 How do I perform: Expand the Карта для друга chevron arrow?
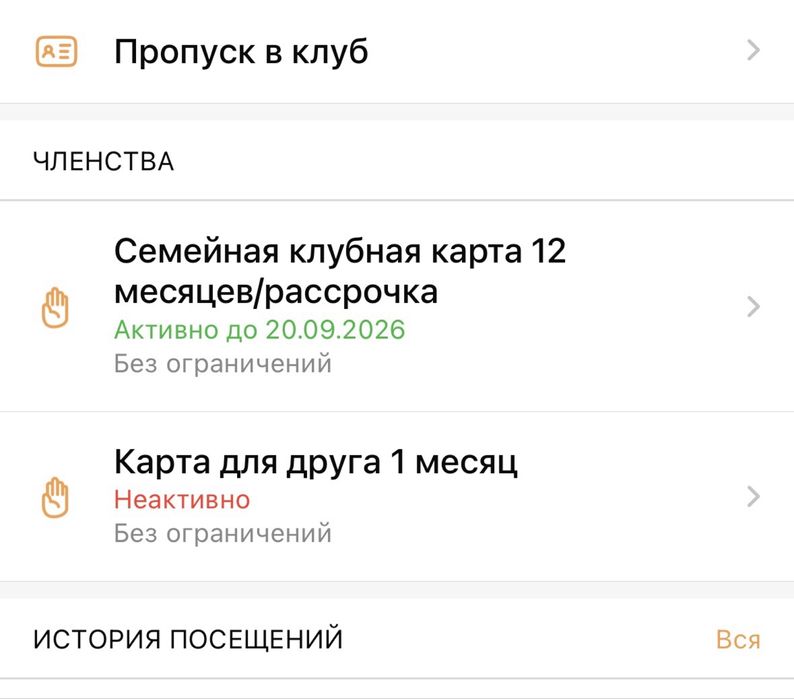[754, 497]
